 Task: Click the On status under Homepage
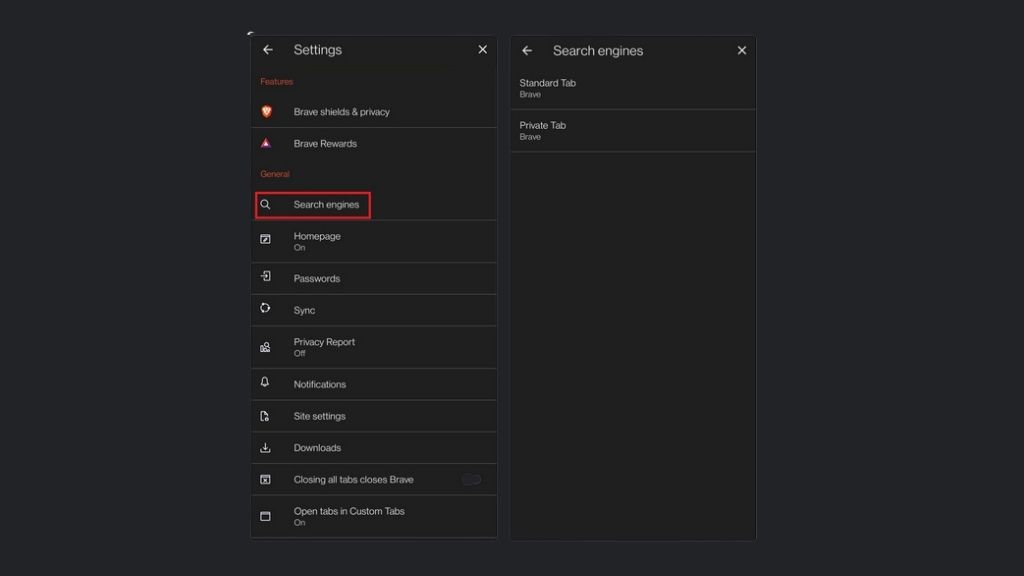tap(299, 248)
